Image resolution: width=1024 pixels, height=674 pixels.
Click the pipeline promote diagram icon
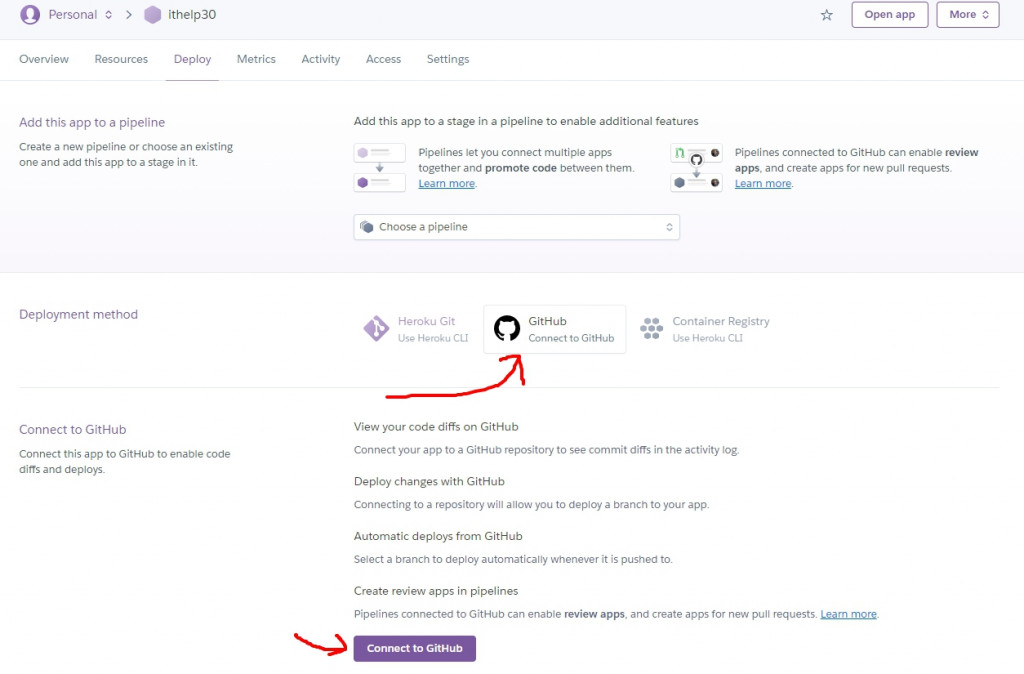pos(379,168)
